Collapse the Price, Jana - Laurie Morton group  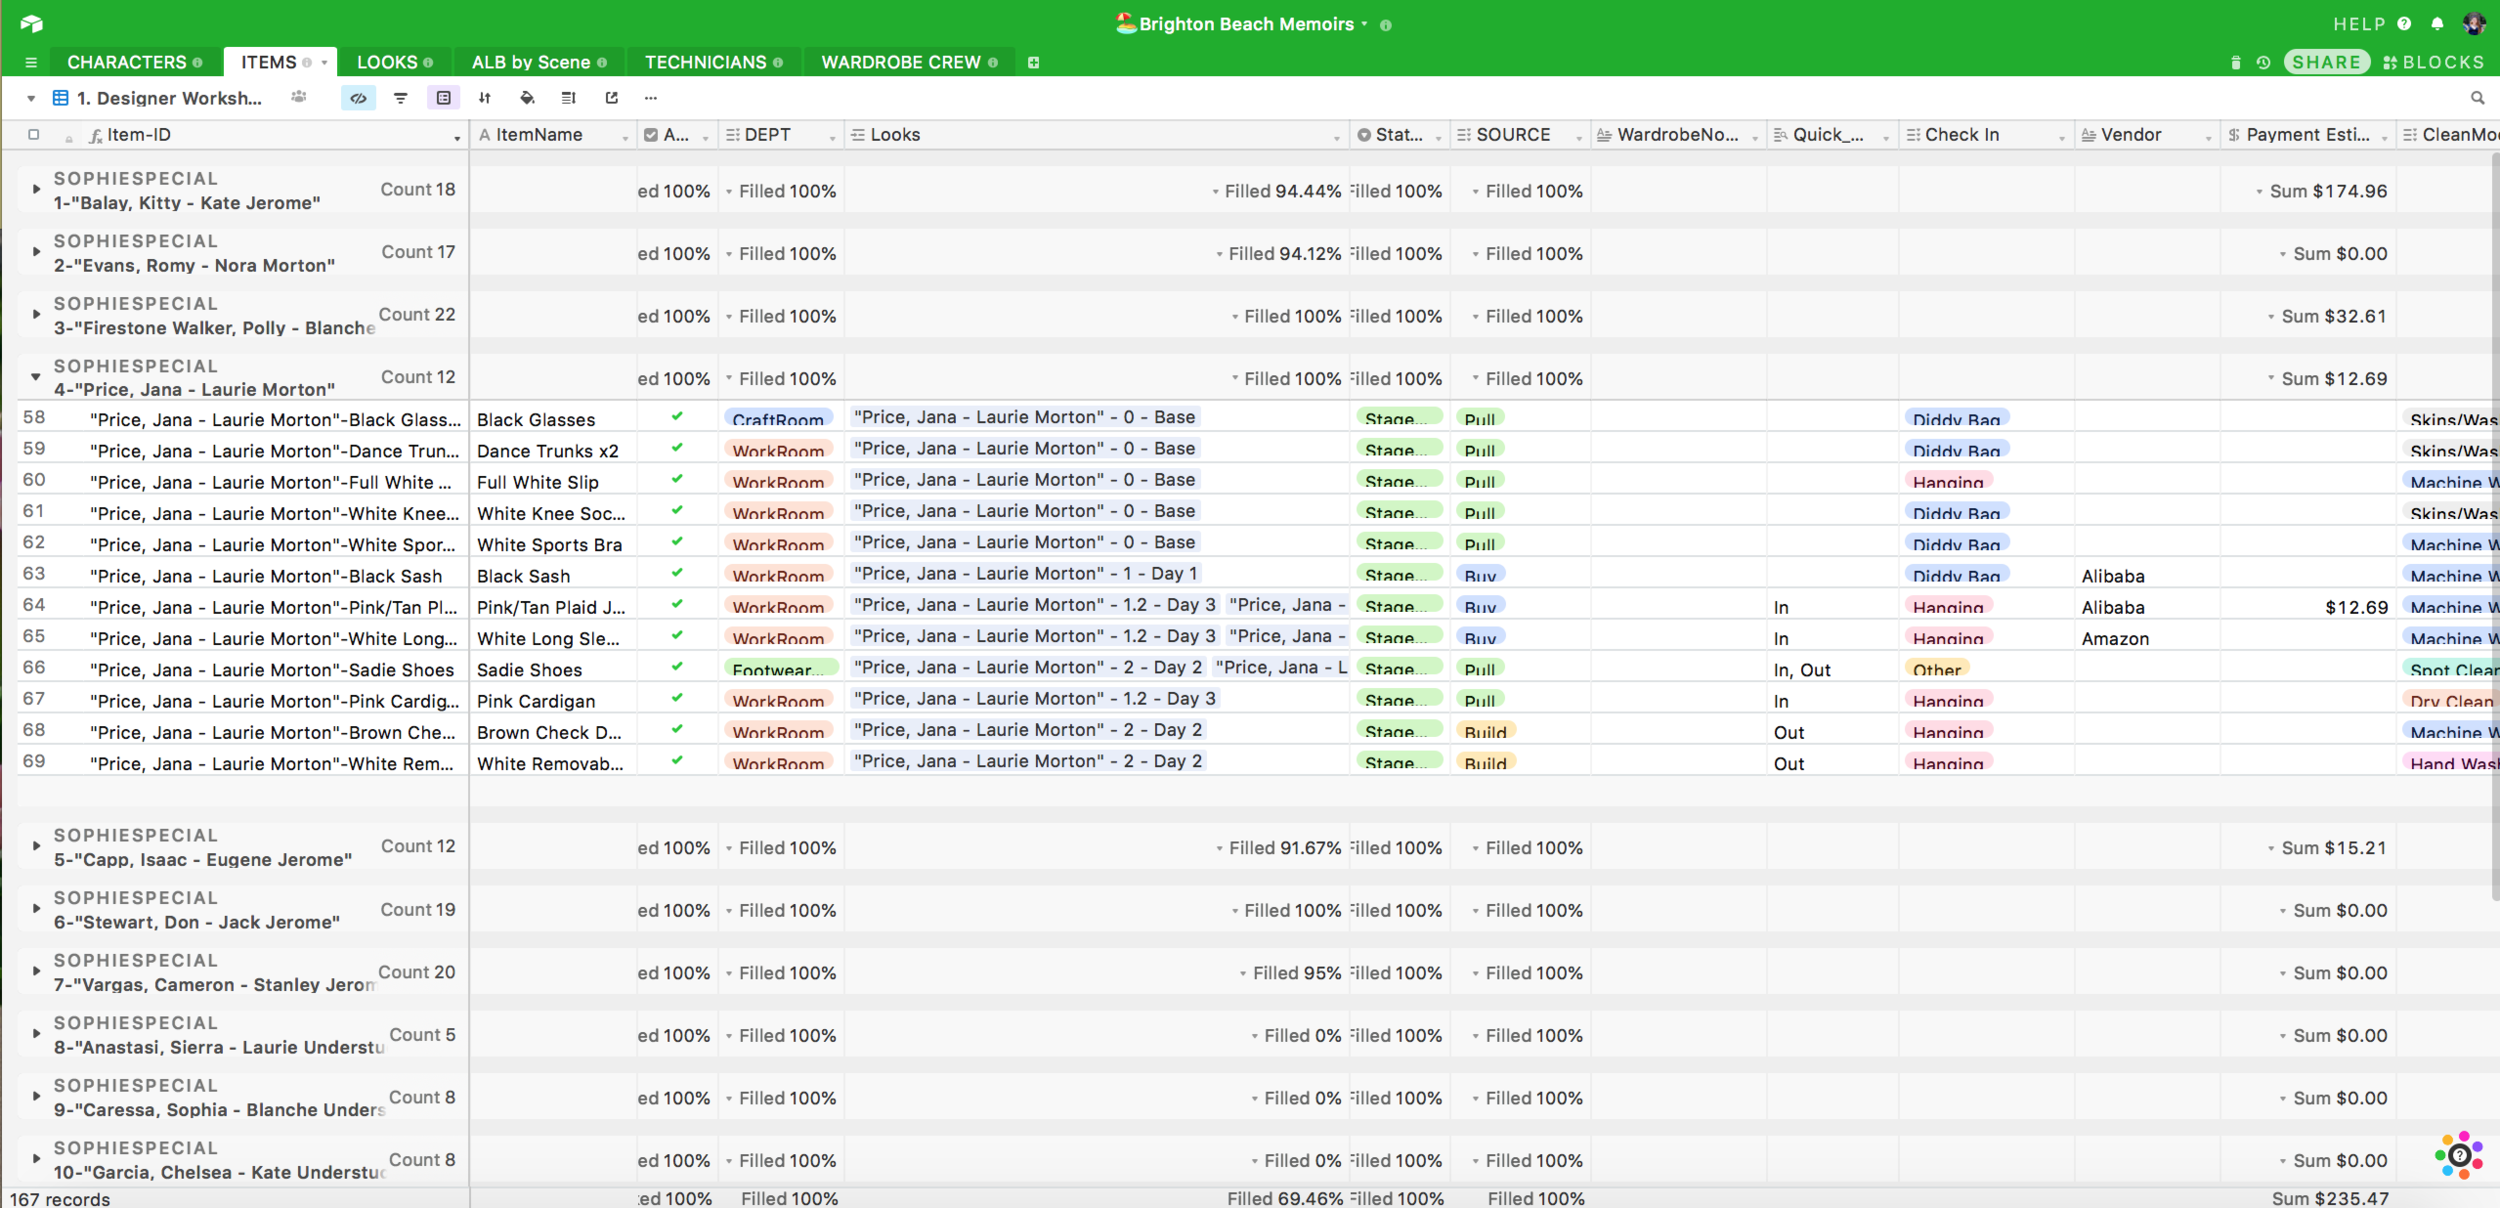36,377
